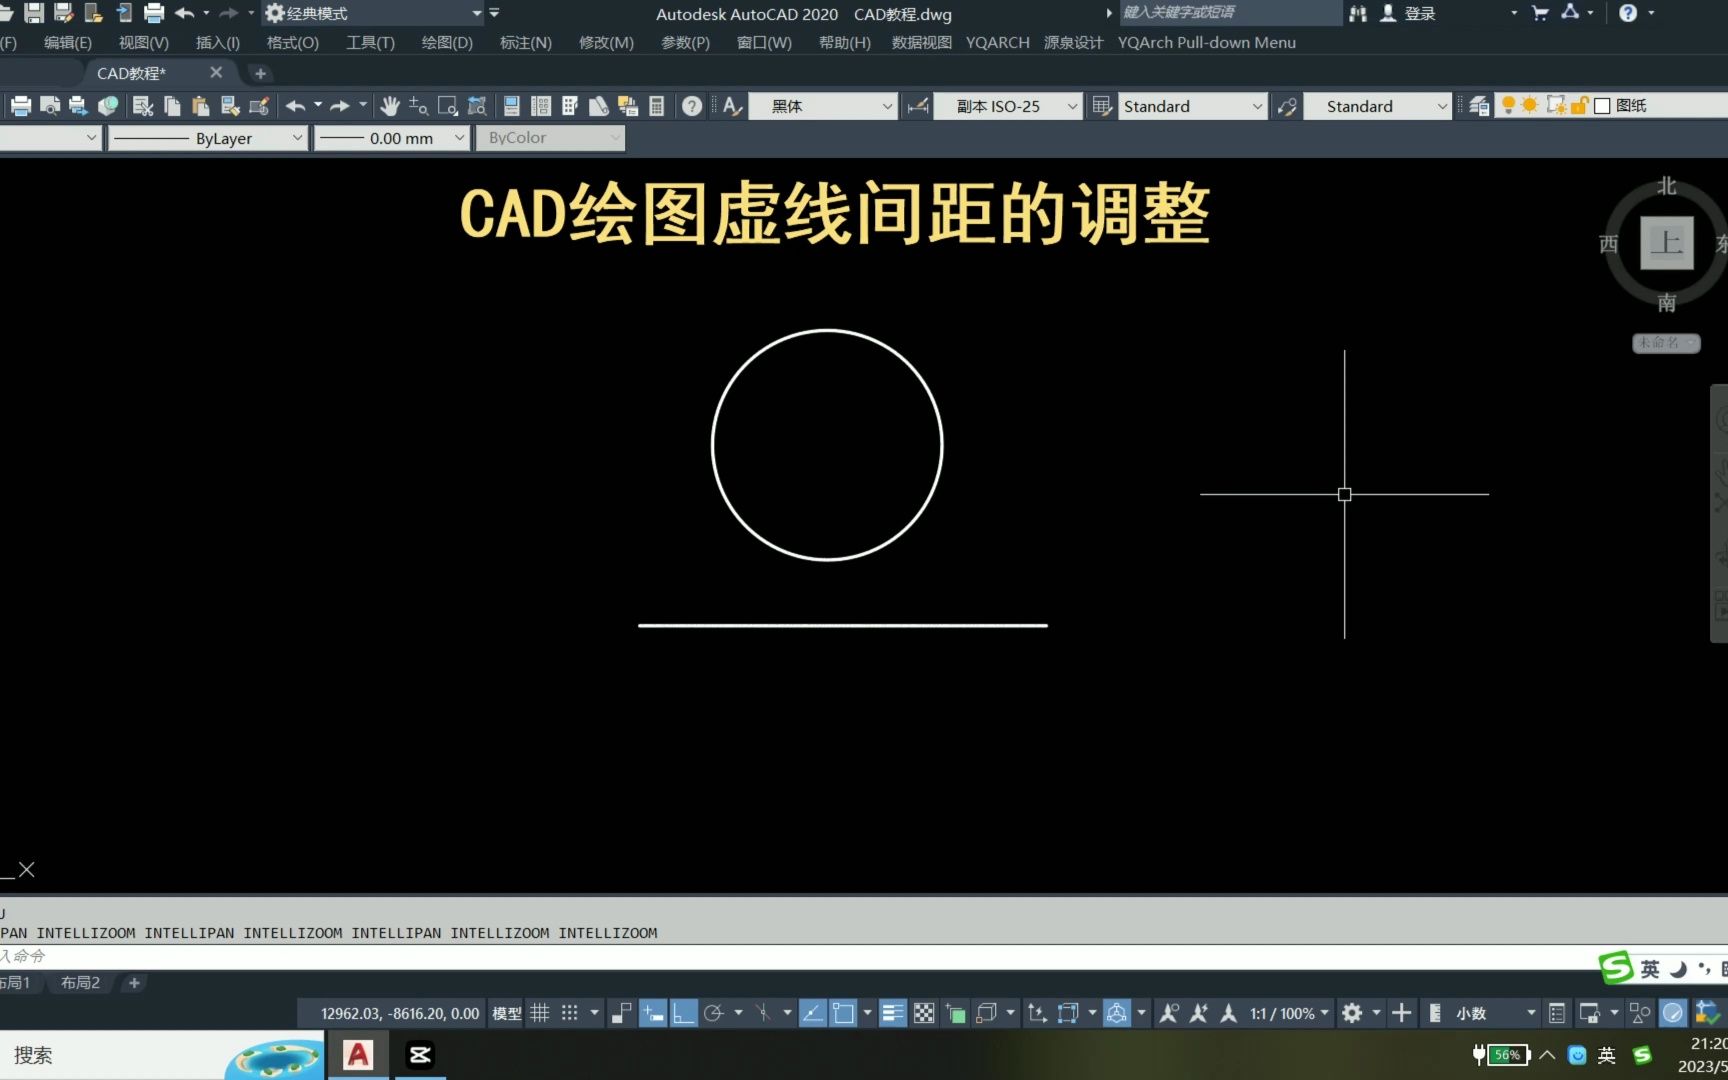Open the Markup Set Manager icon
Viewport: 1728px width, 1080px height.
pos(628,106)
